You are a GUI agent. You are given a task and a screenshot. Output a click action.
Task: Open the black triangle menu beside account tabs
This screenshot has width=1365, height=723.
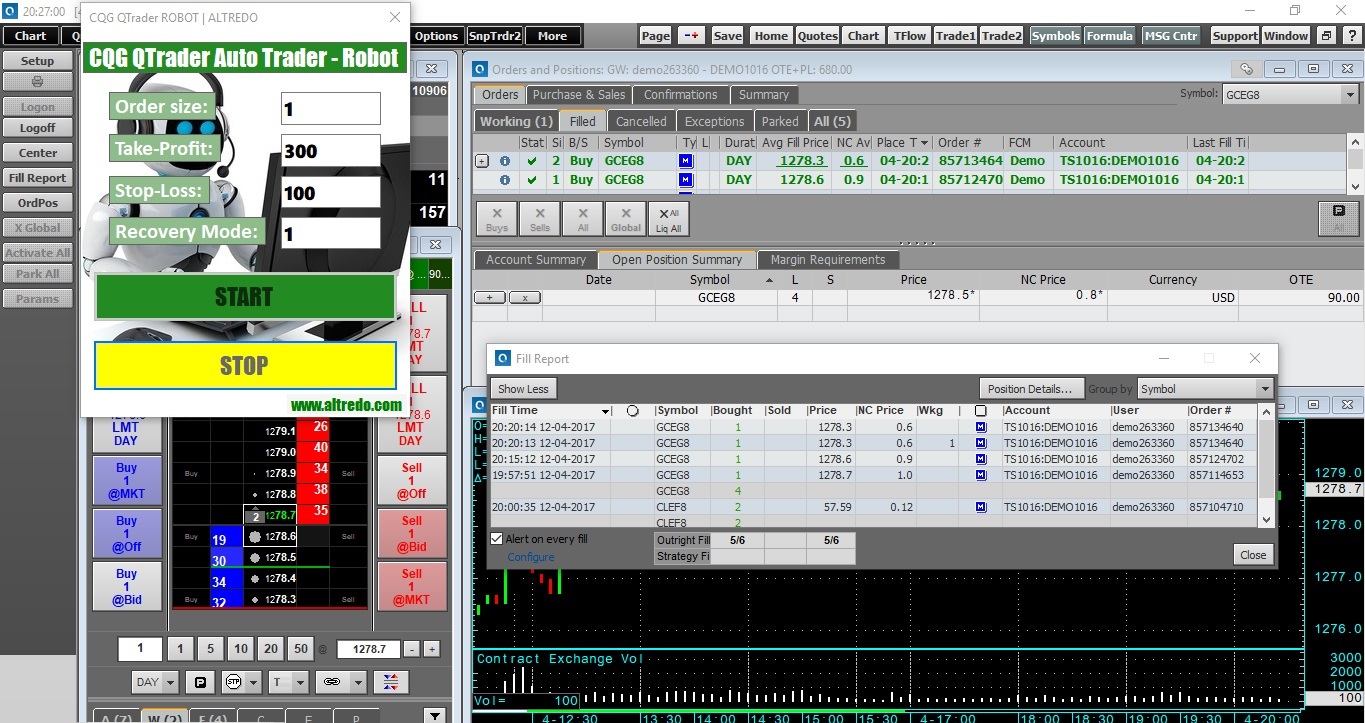coord(434,716)
